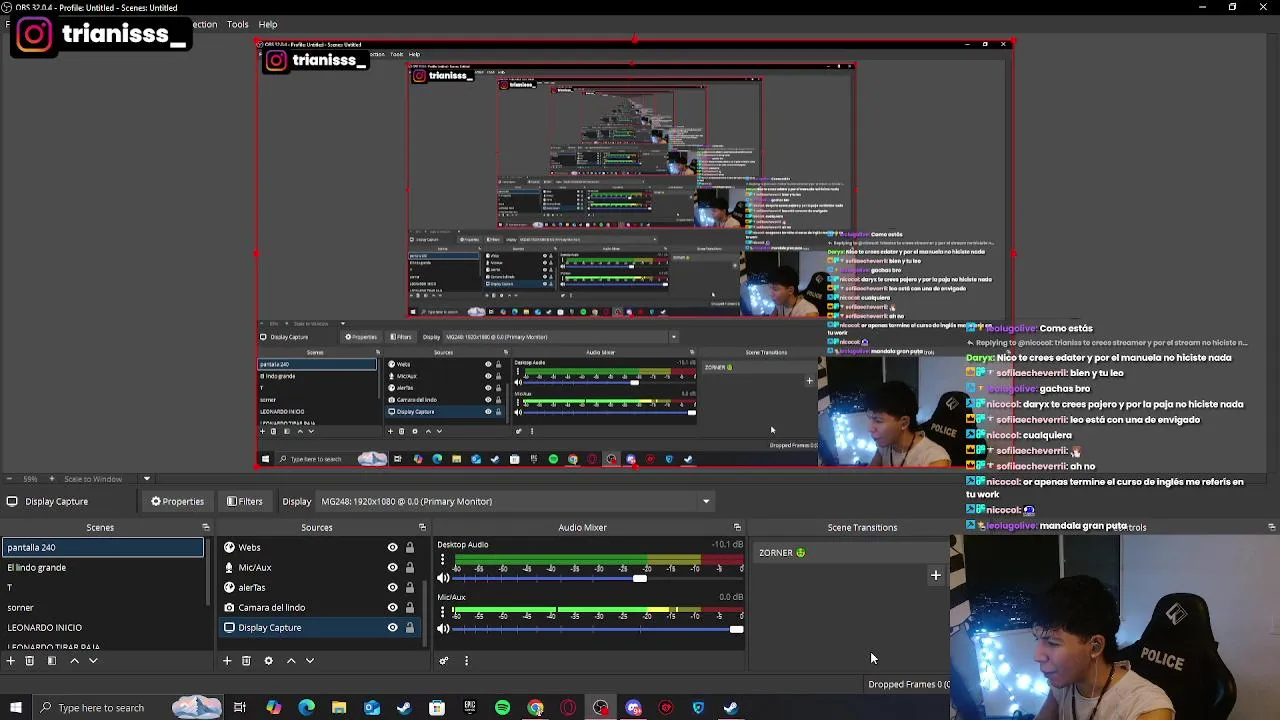1280x720 pixels.
Task: Open Advanced Audio Properties gears icon
Action: 444,660
